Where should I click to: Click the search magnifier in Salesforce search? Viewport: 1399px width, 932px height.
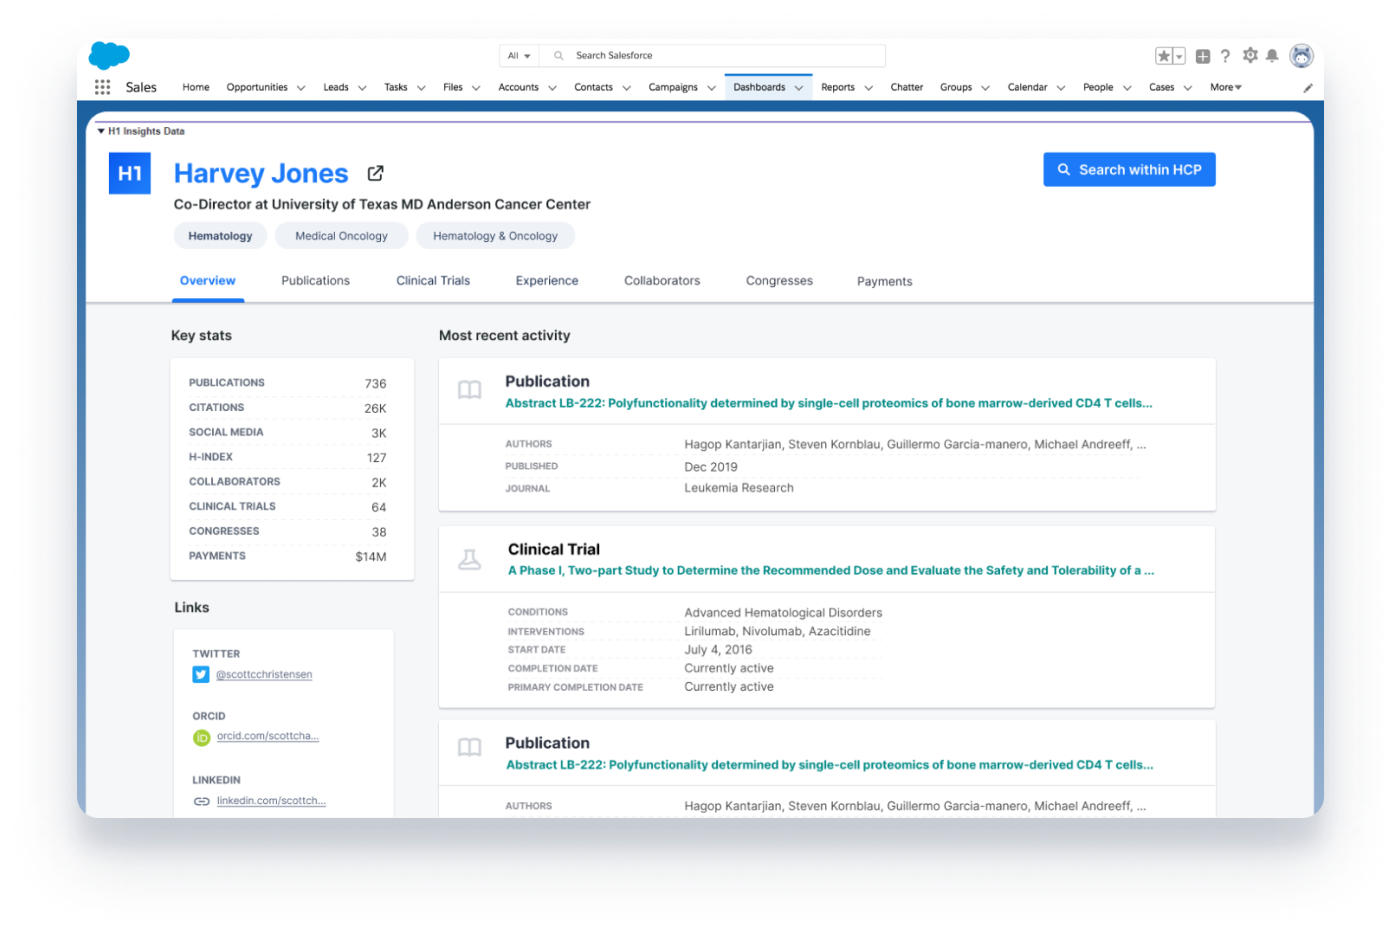click(559, 56)
